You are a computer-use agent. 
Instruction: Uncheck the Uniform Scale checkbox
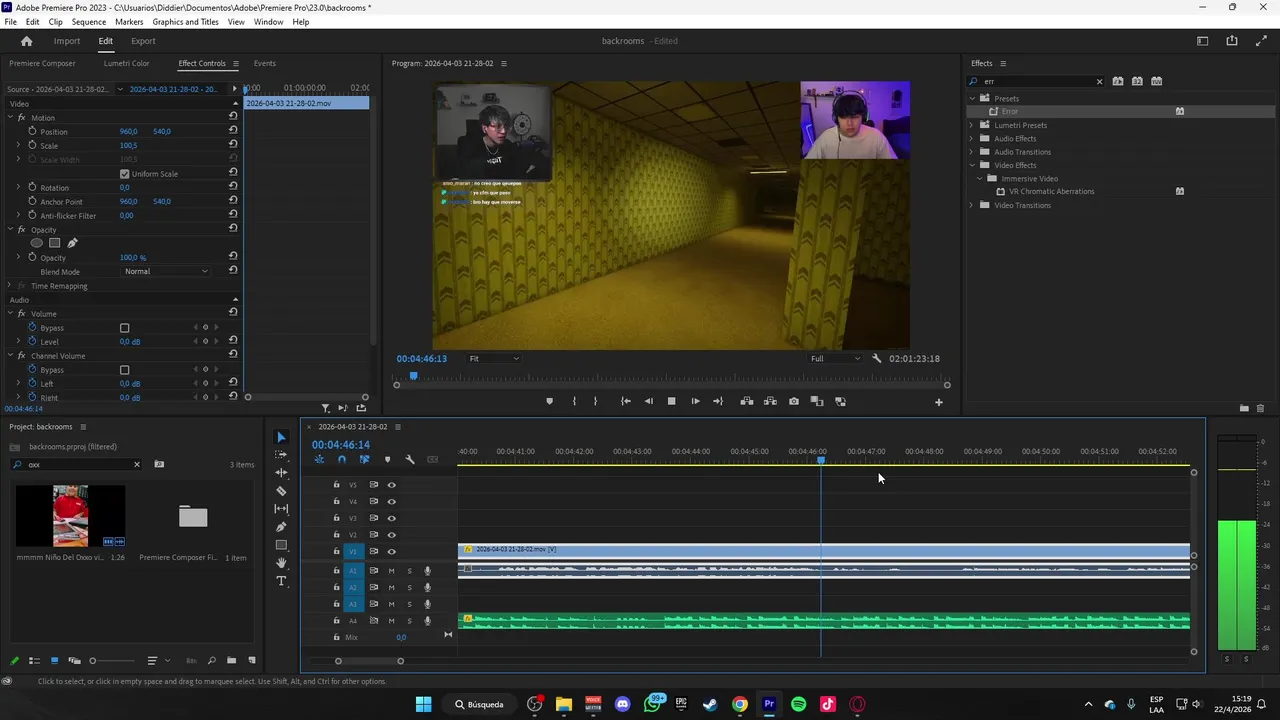pyautogui.click(x=125, y=174)
